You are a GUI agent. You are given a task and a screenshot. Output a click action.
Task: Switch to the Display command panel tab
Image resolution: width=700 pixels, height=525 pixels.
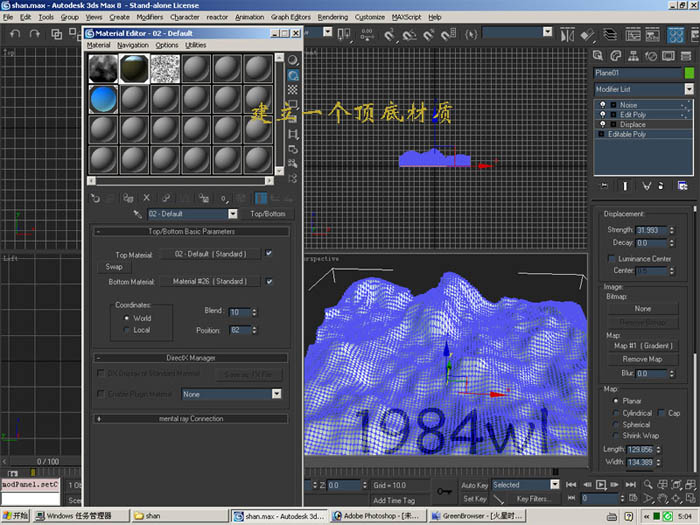[x=668, y=56]
